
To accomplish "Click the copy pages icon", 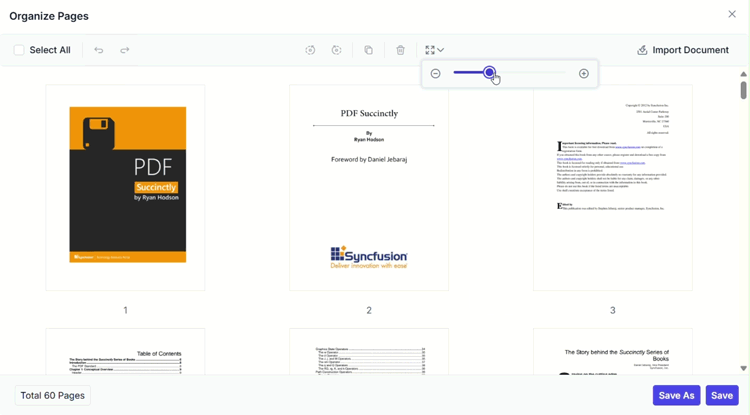I will [368, 50].
